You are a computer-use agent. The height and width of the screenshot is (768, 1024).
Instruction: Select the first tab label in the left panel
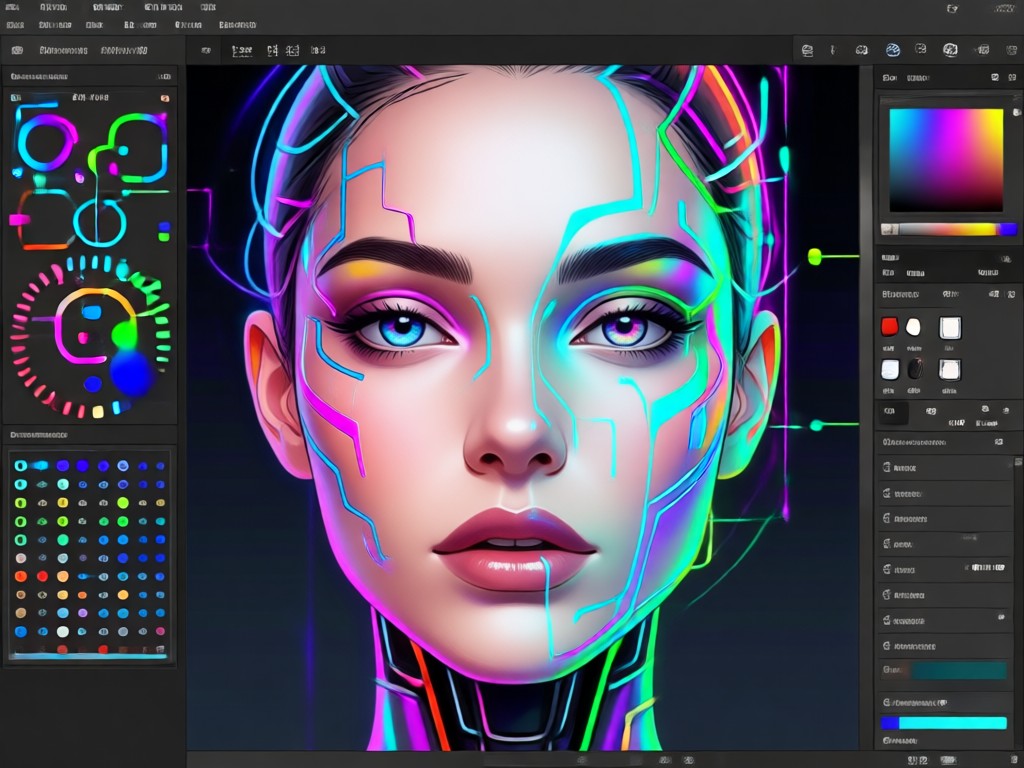63,50
